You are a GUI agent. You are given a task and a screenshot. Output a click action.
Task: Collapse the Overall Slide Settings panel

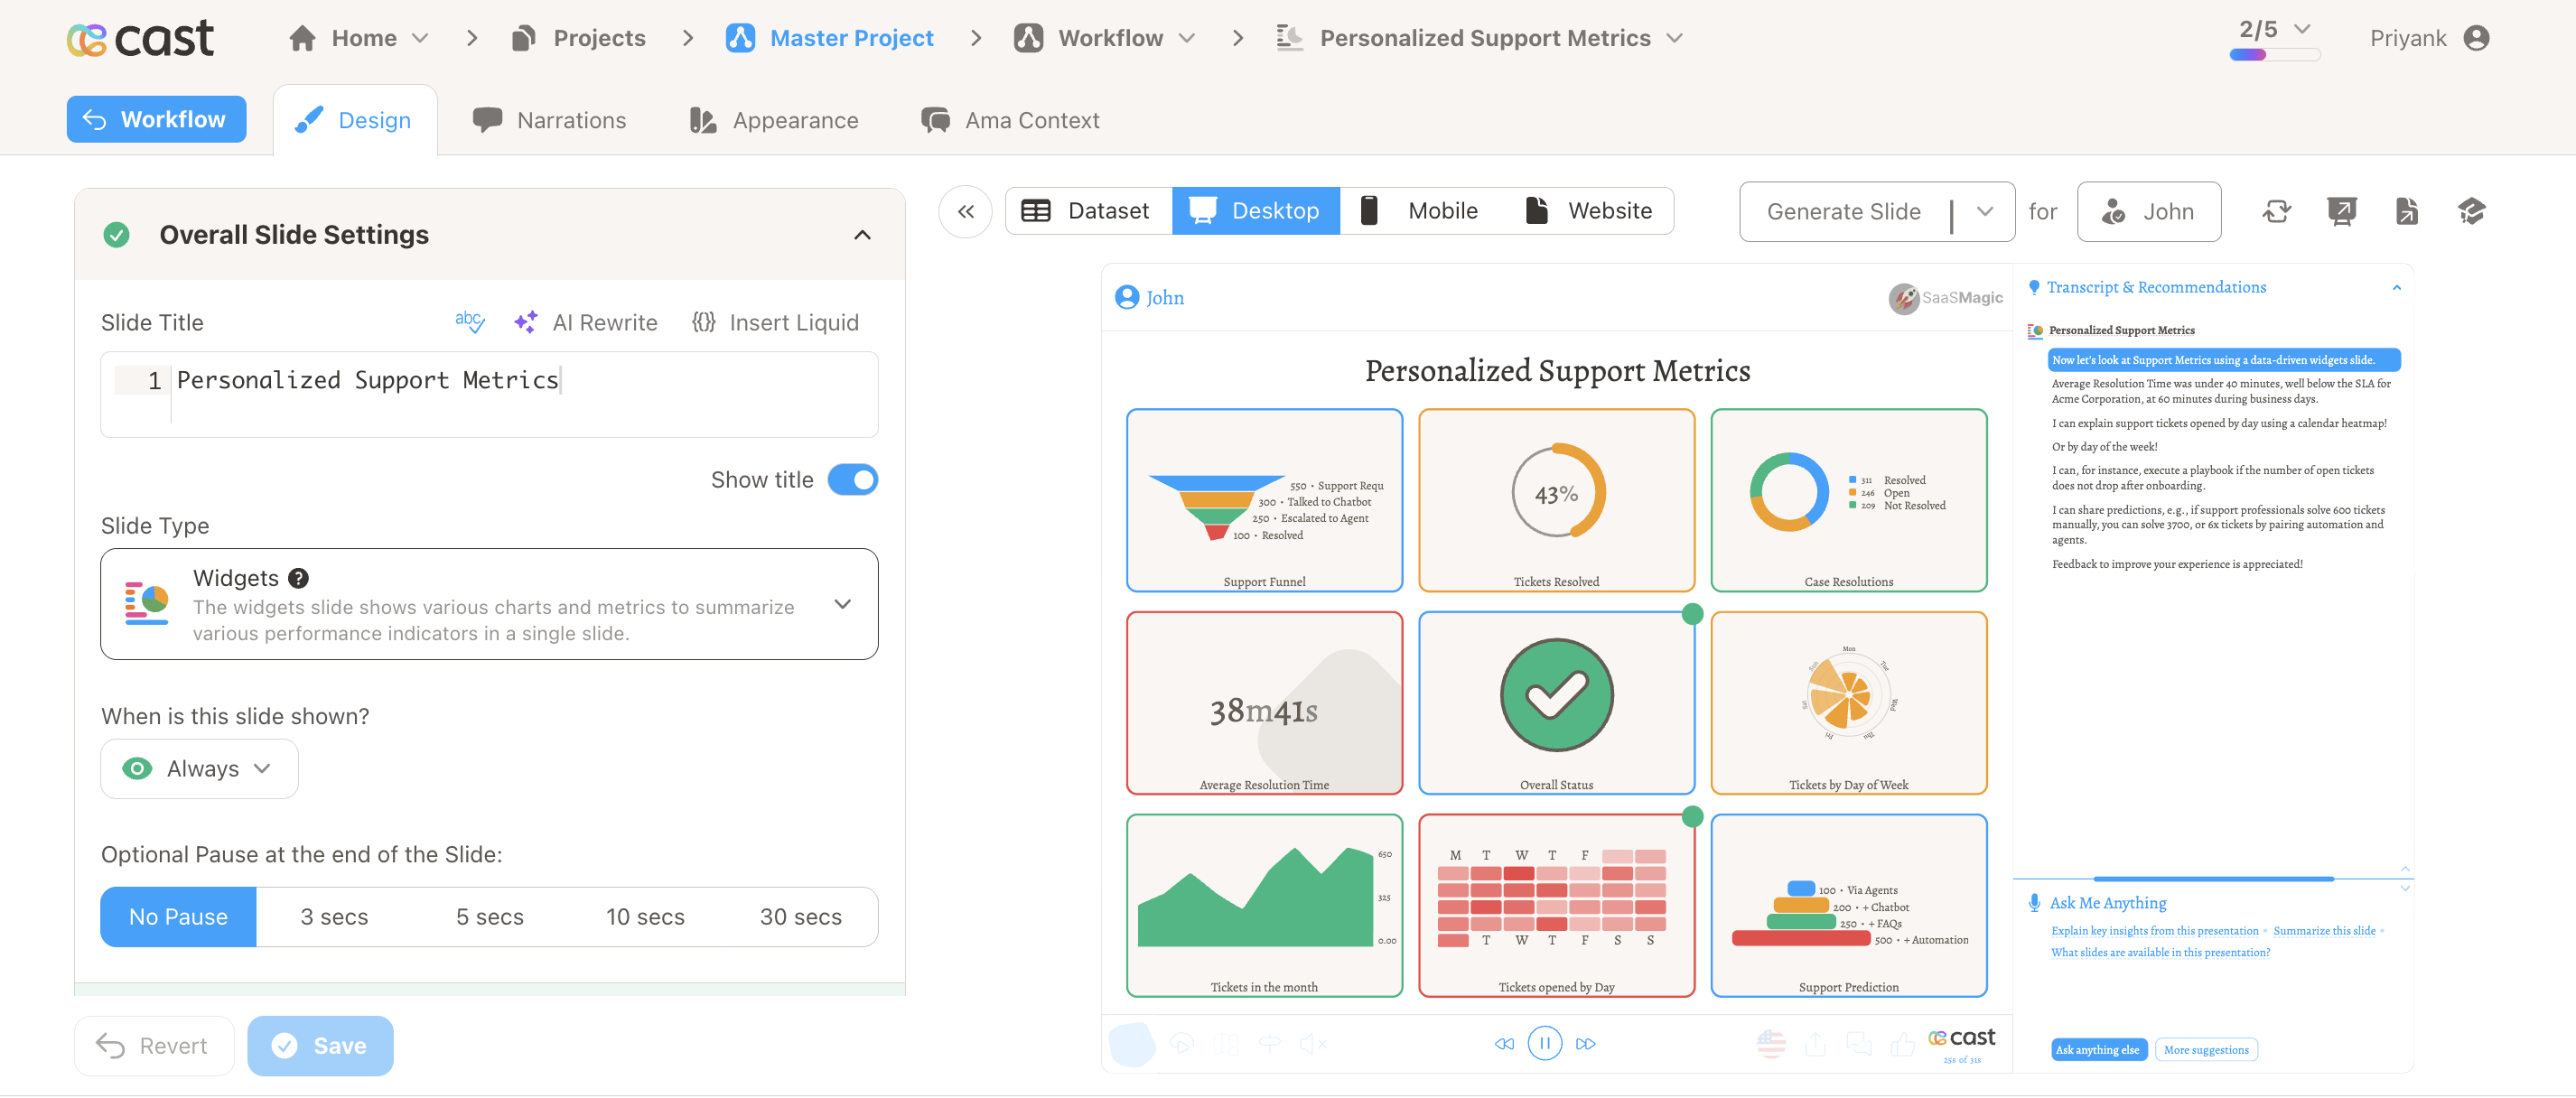(x=862, y=234)
